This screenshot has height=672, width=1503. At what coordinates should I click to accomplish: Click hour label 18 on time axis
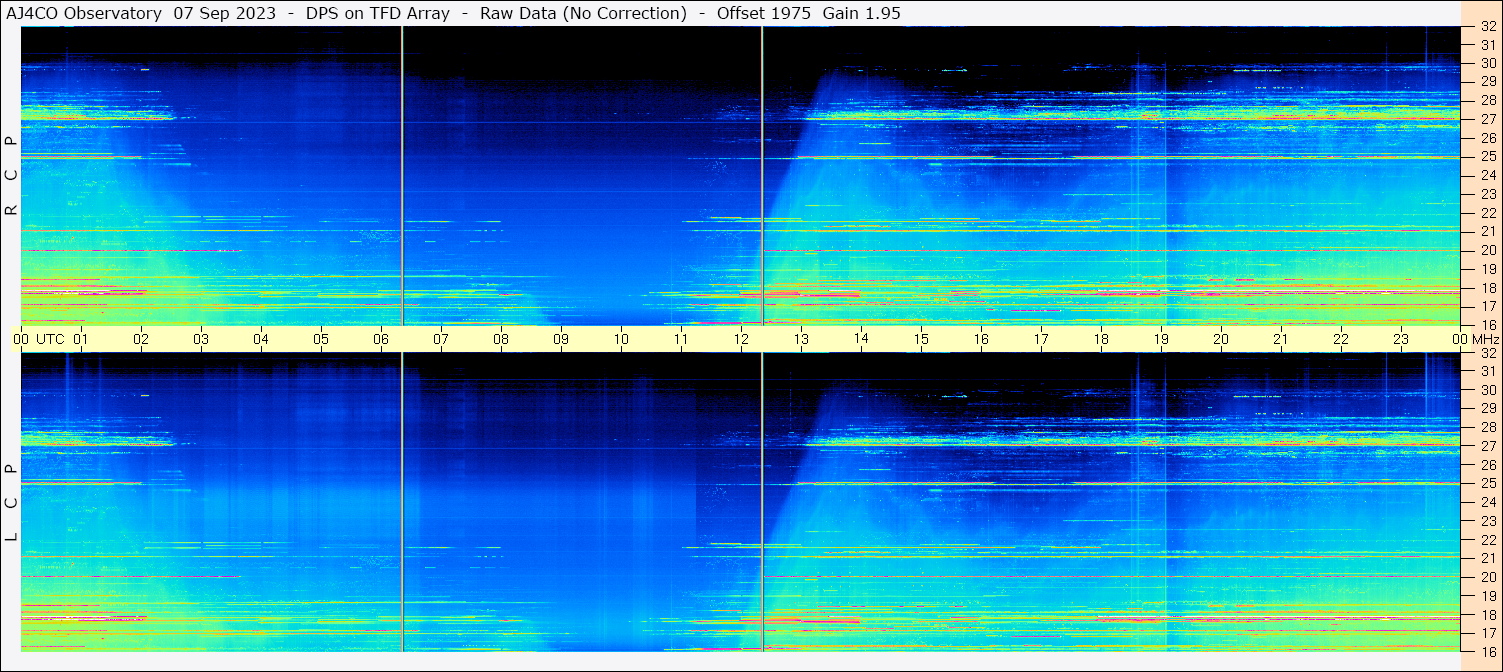1101,339
